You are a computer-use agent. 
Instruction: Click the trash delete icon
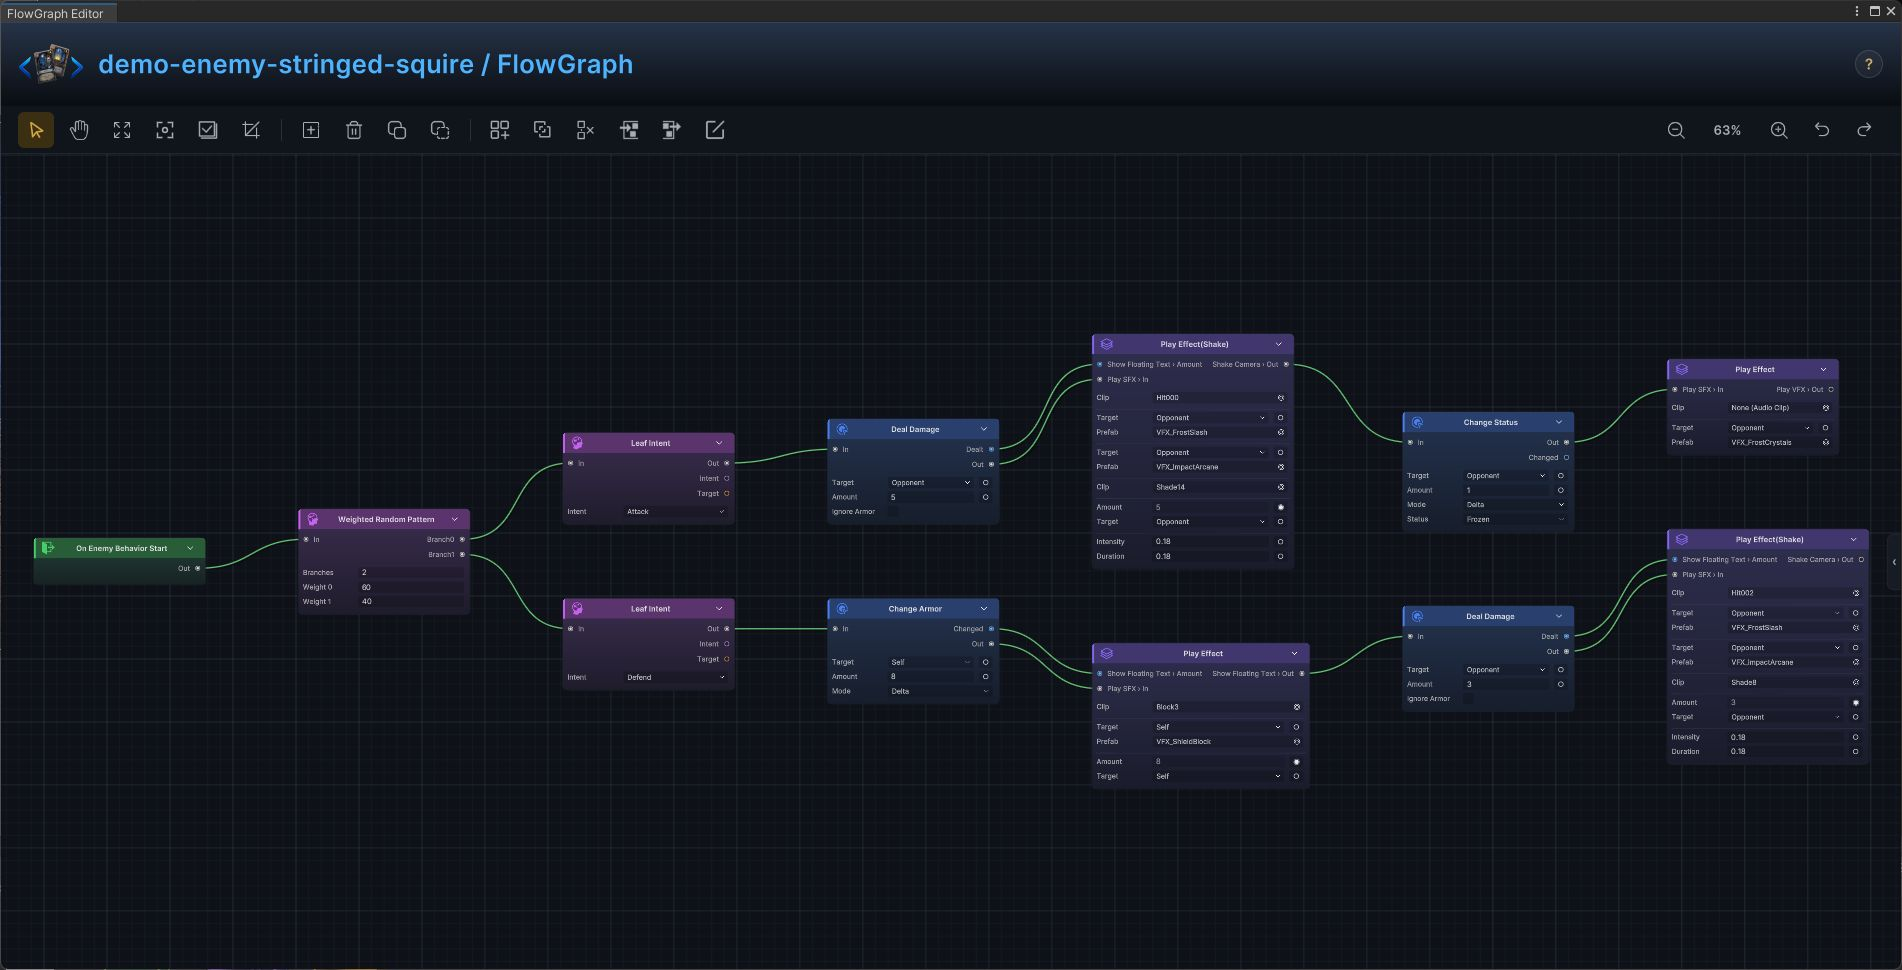(354, 130)
